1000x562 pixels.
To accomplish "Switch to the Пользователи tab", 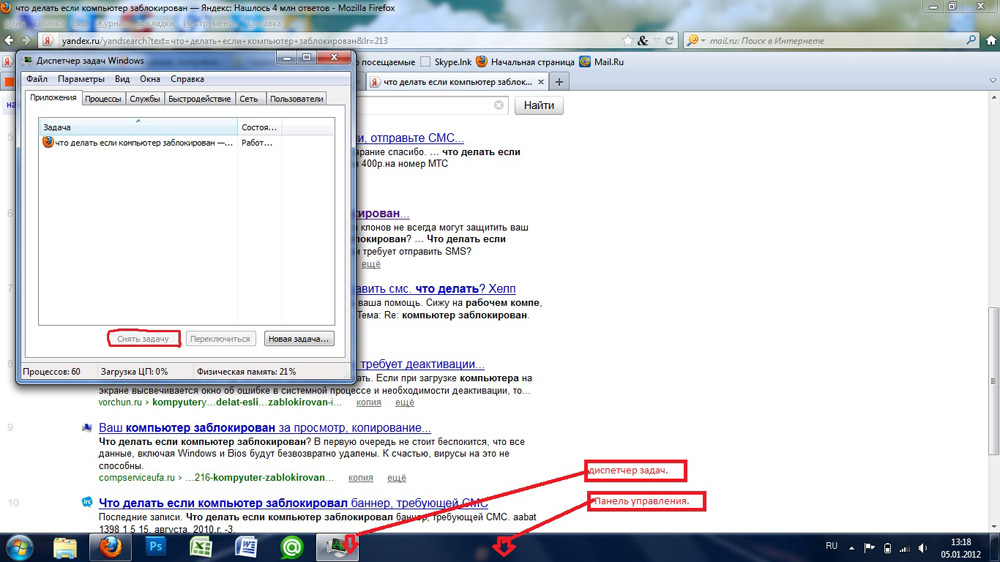I will (297, 99).
